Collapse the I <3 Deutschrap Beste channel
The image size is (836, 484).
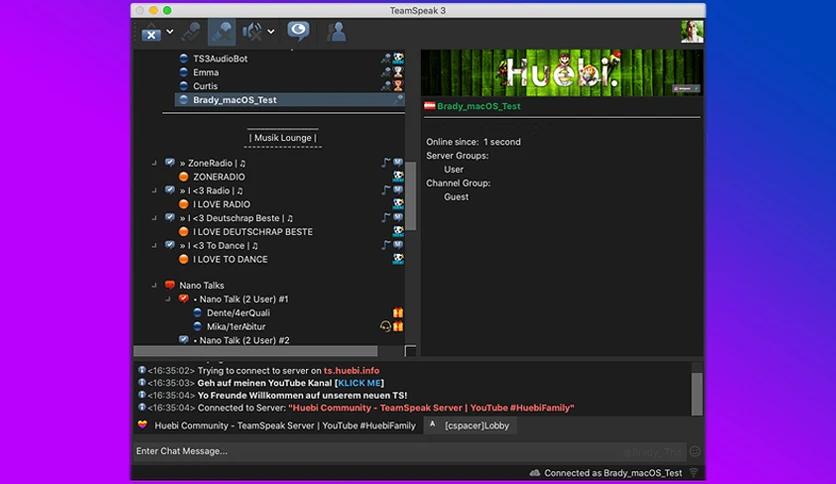tap(154, 218)
